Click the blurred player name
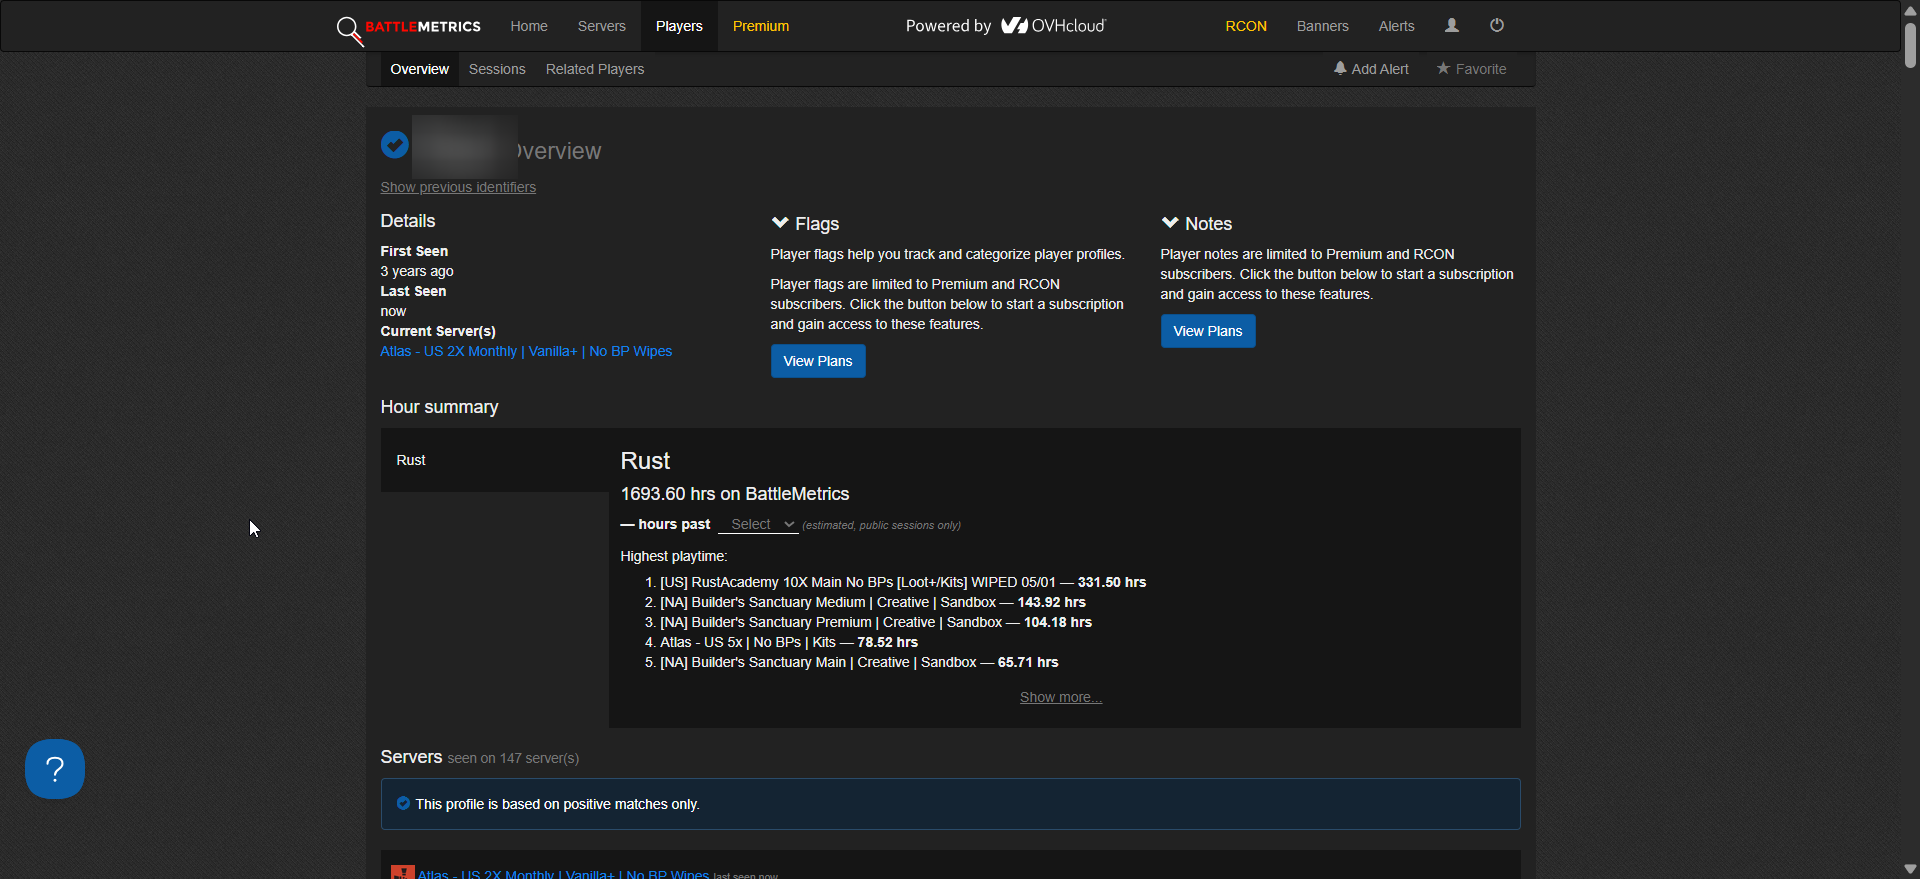Viewport: 1920px width, 879px height. click(464, 147)
